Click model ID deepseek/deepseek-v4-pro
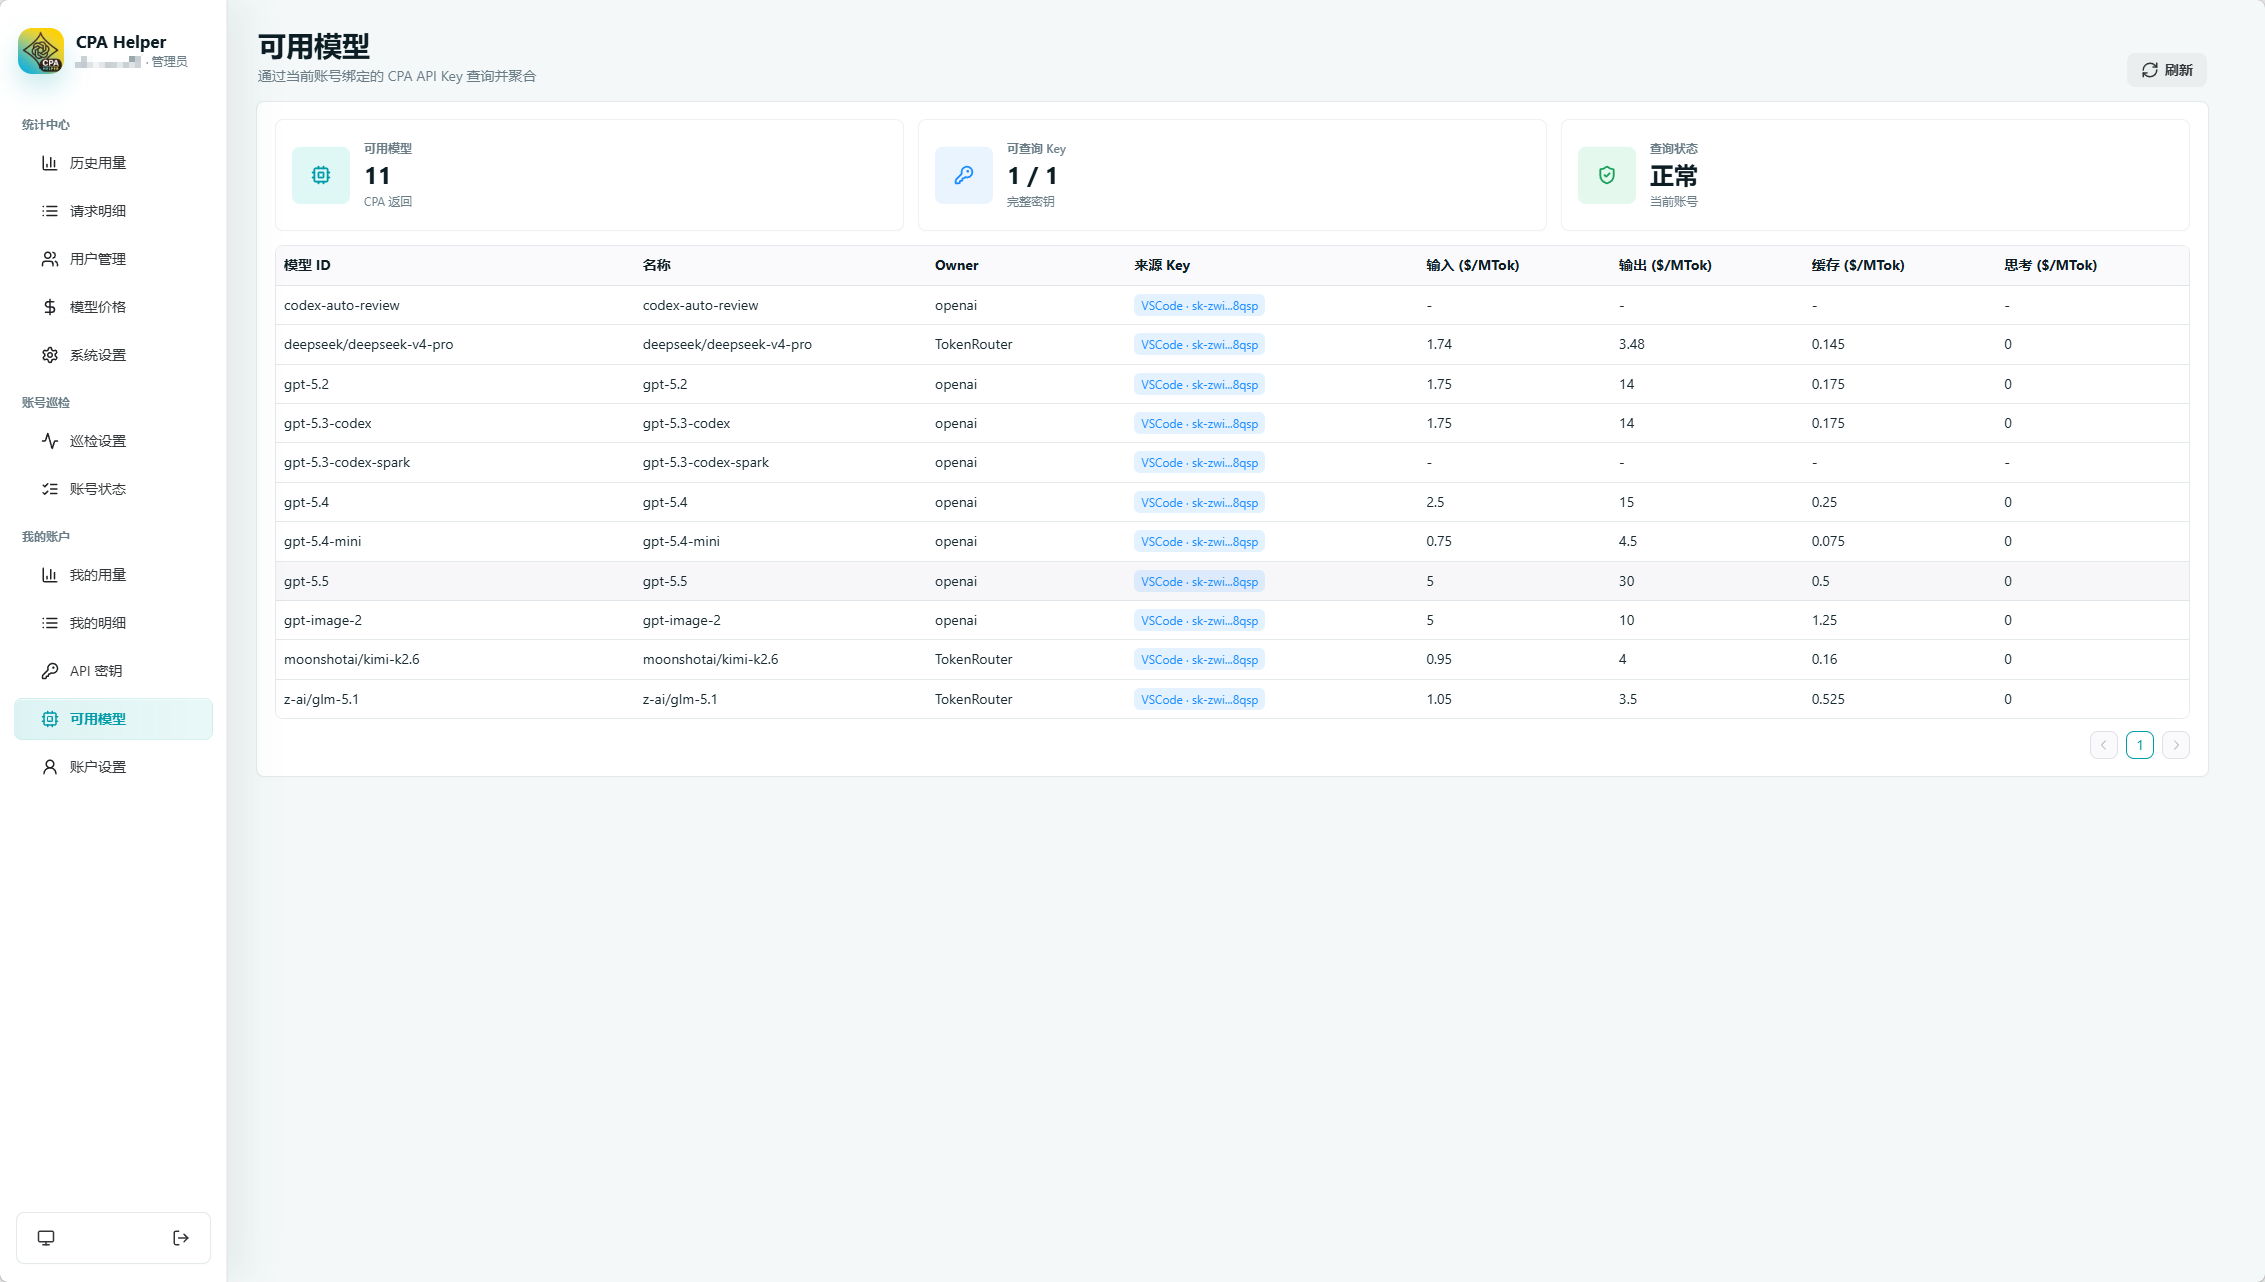2265x1282 pixels. 368,344
